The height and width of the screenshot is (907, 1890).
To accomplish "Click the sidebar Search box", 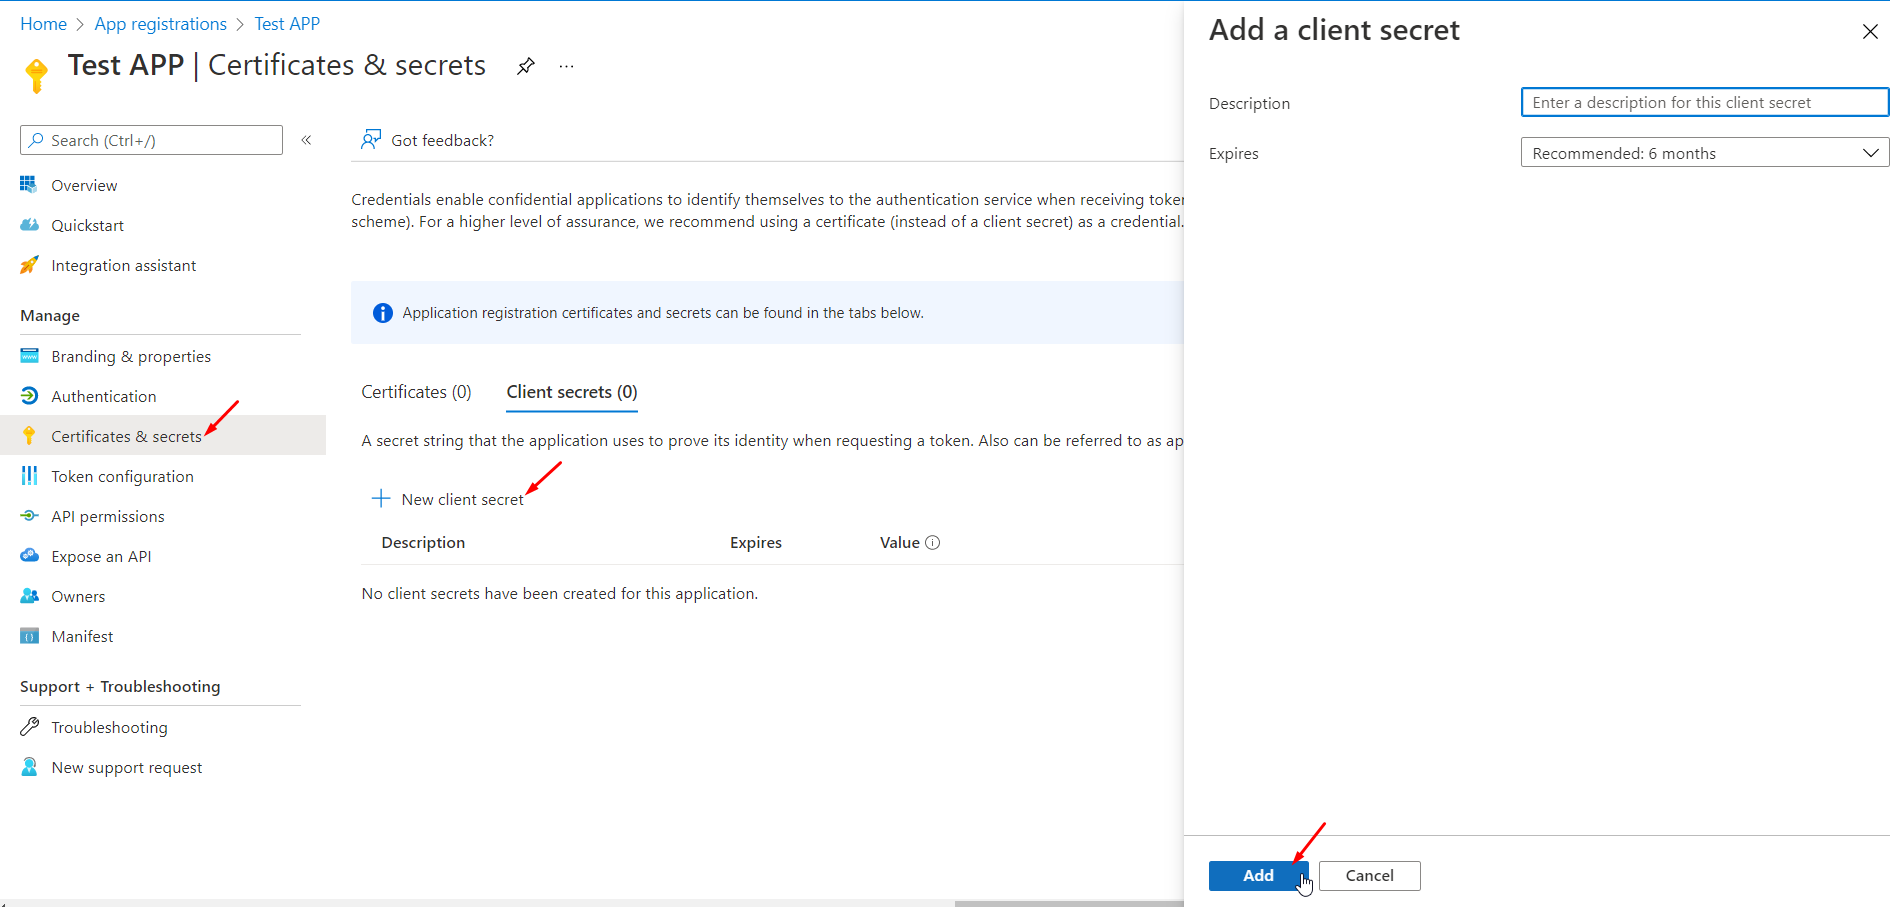I will pos(151,140).
